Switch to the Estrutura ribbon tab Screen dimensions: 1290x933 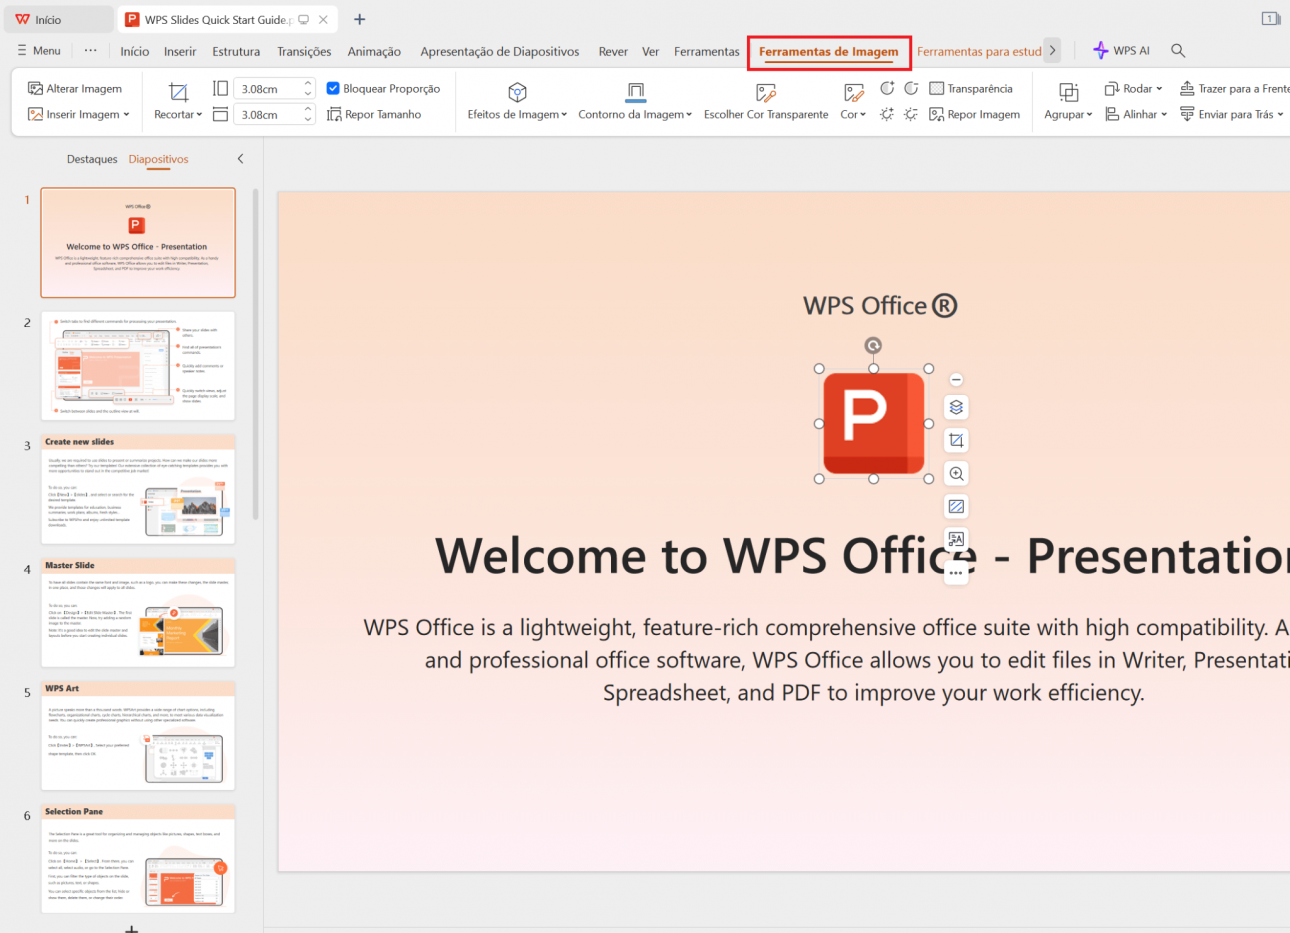(236, 51)
